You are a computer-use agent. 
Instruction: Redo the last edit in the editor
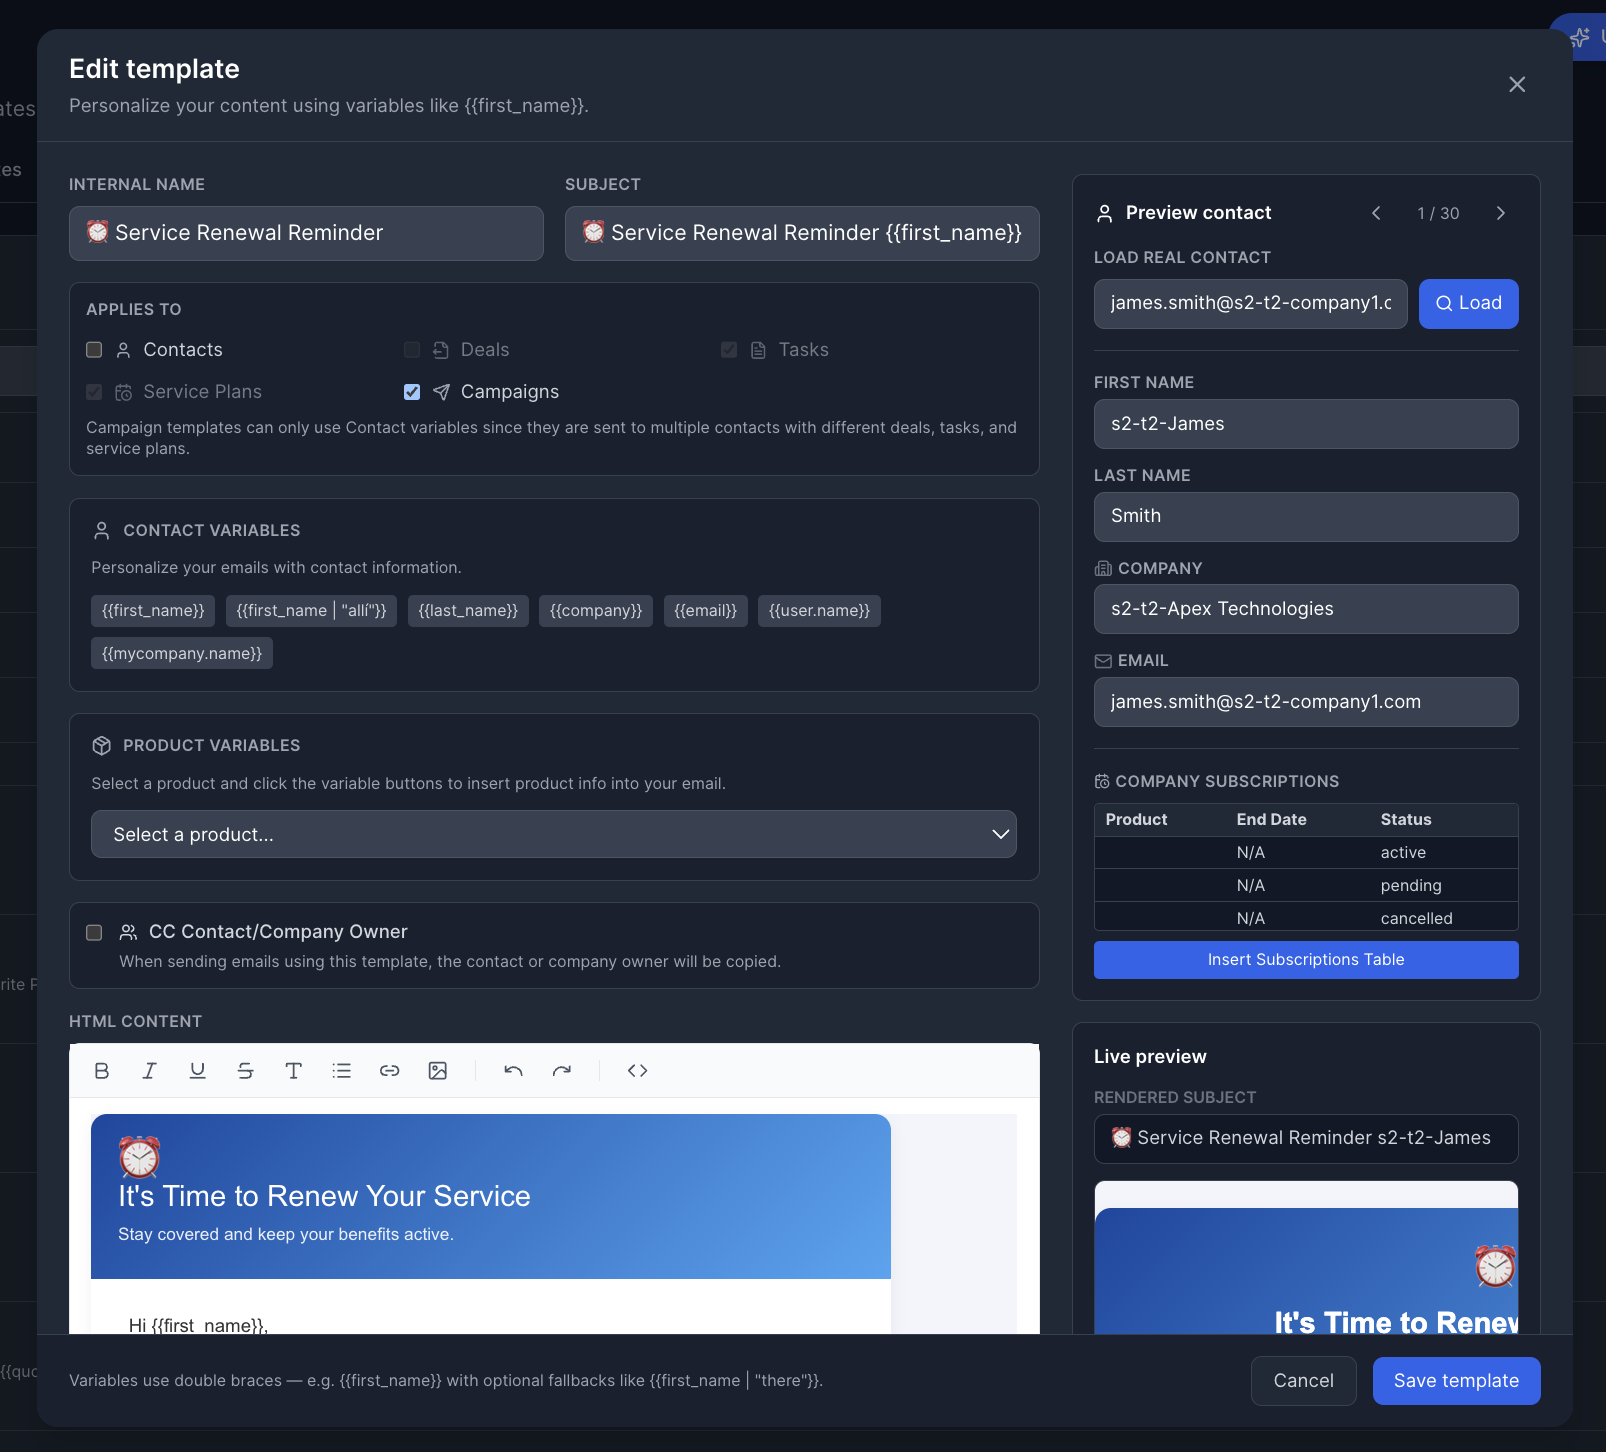562,1071
